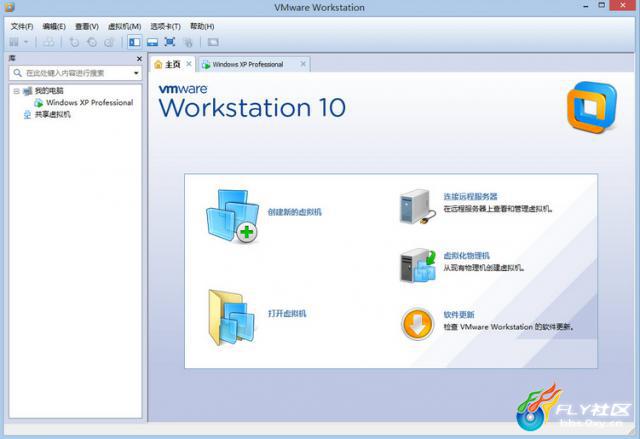
Task: Click the orange software update download icon
Action: click(x=417, y=324)
